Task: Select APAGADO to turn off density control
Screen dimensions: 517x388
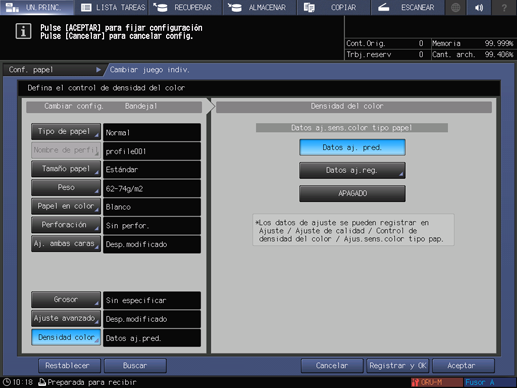Action: tap(352, 193)
